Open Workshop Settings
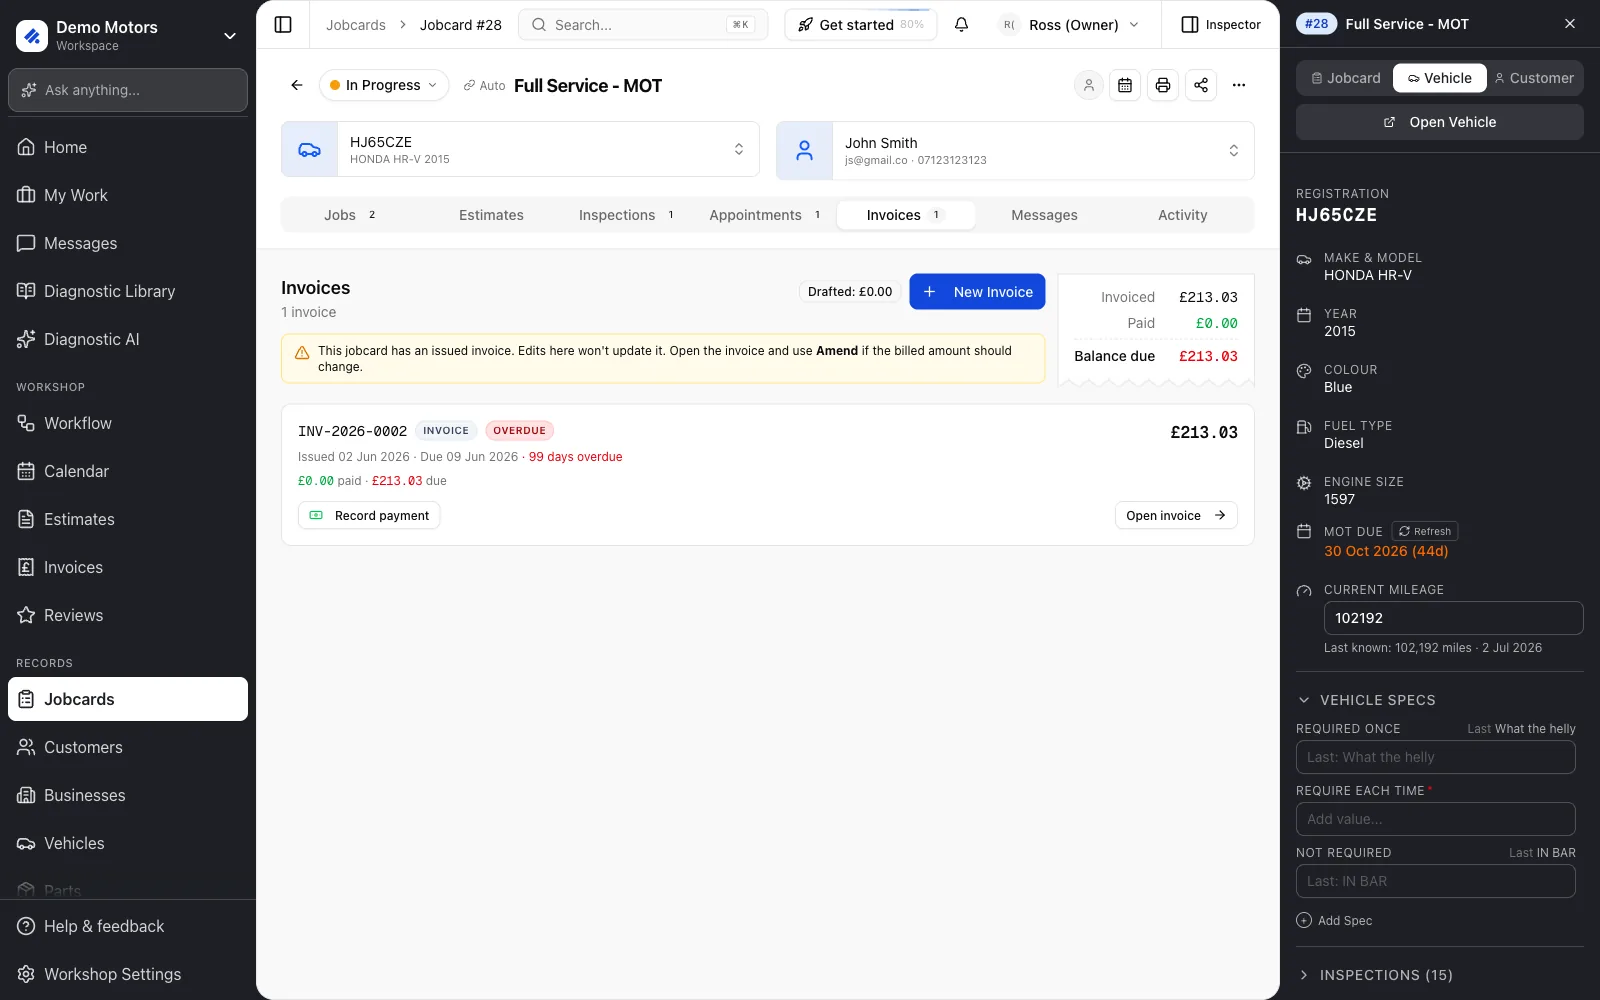Image resolution: width=1600 pixels, height=1000 pixels. [x=128, y=974]
